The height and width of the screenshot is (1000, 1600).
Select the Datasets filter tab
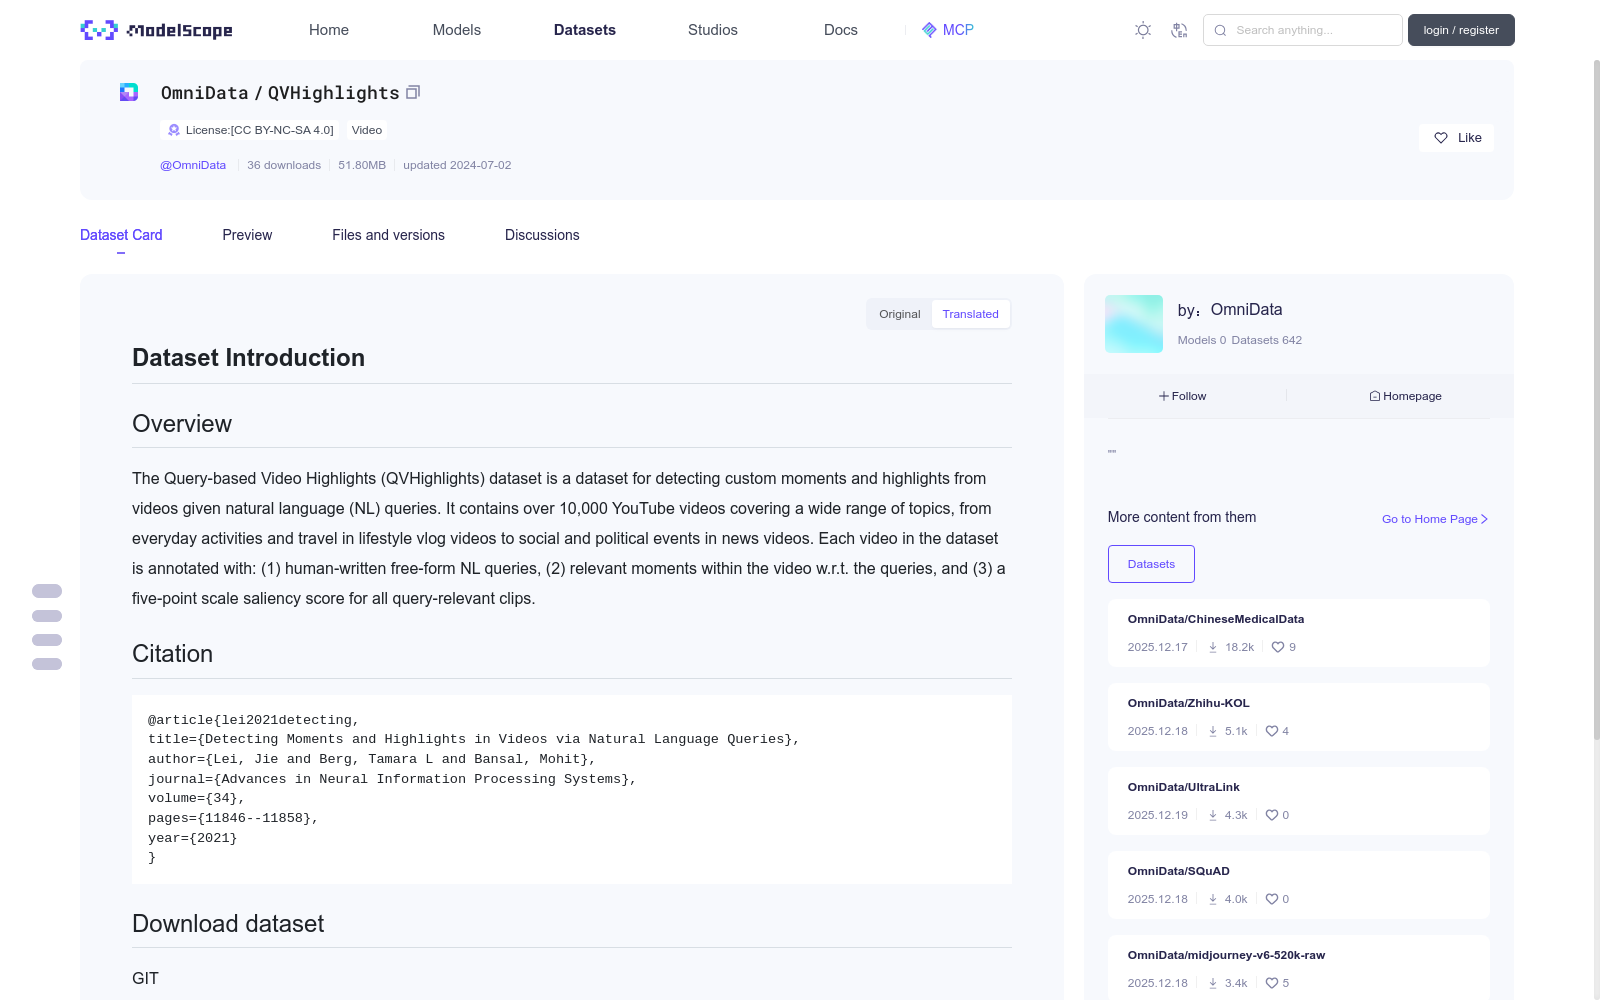(1151, 564)
